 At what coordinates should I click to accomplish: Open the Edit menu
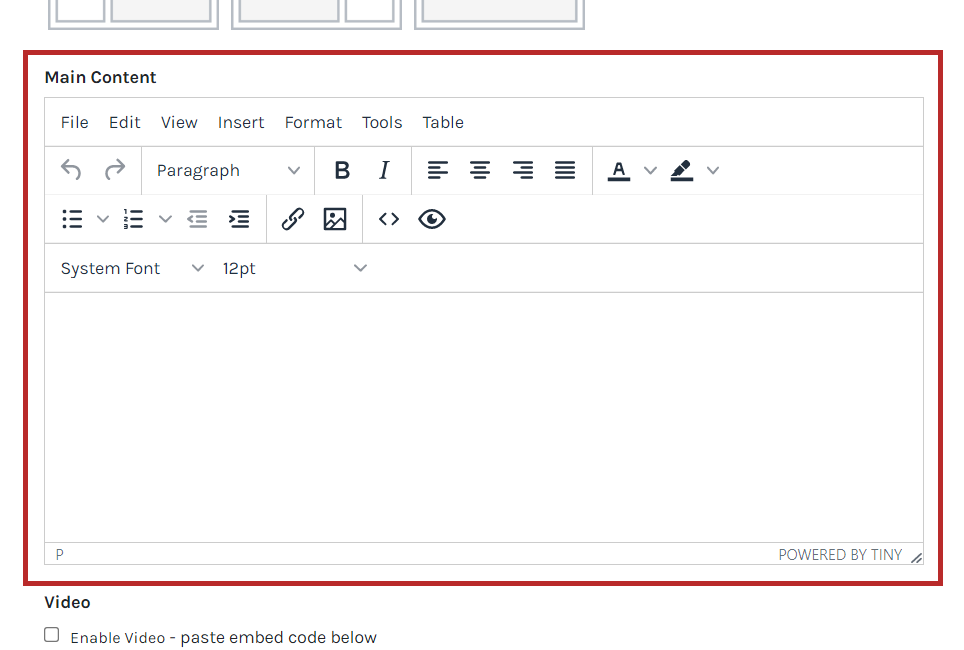click(125, 122)
